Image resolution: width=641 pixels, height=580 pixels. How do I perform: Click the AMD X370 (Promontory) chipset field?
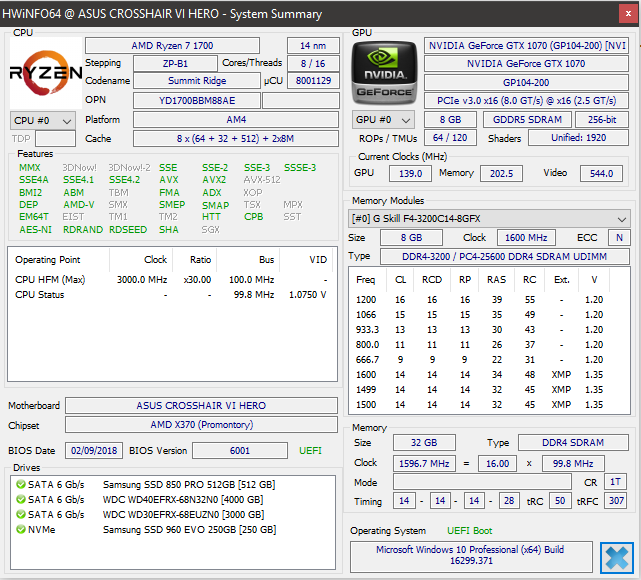(x=201, y=425)
